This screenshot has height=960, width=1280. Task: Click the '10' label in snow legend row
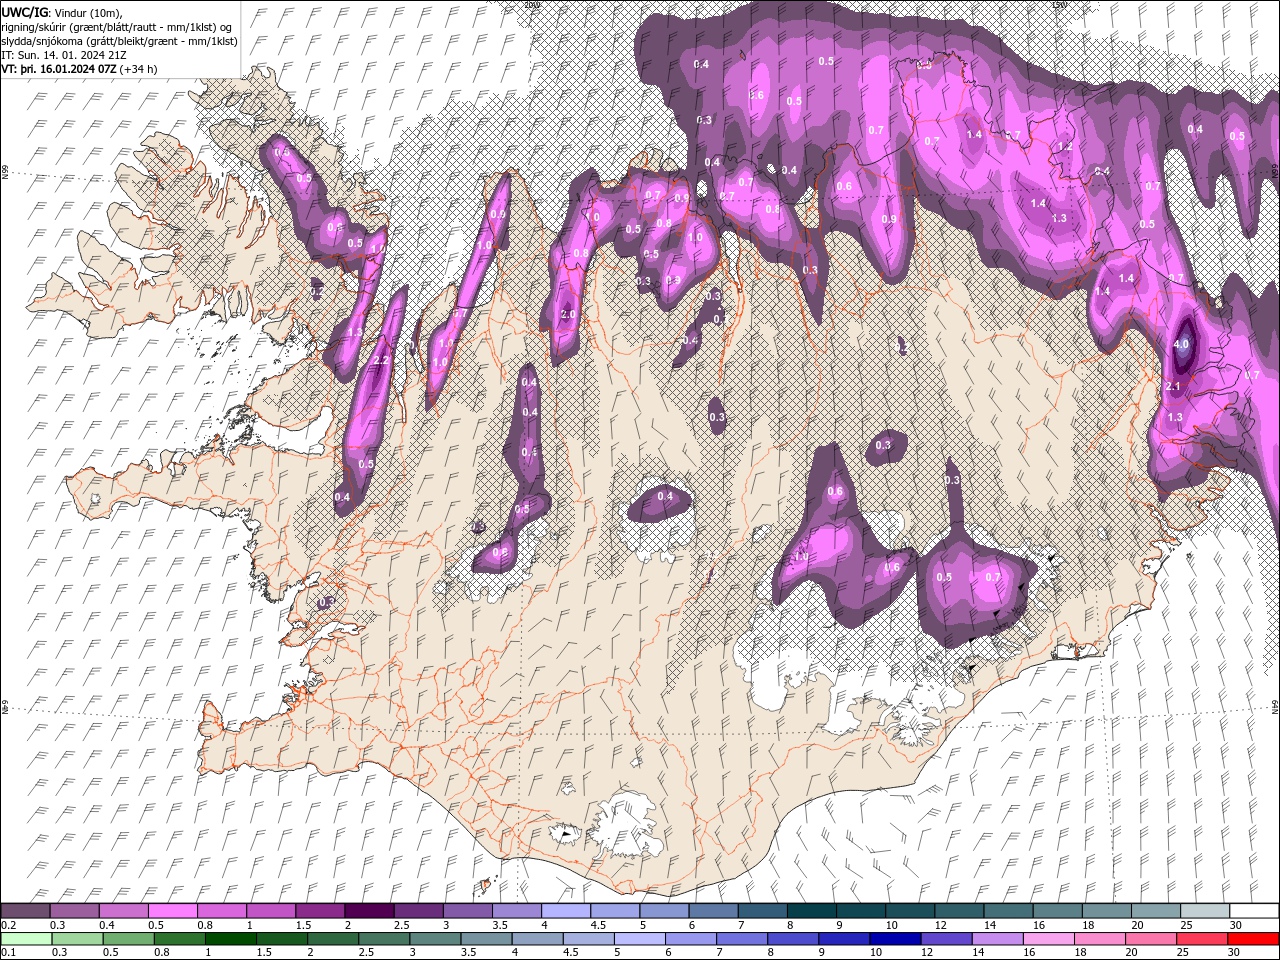891,925
